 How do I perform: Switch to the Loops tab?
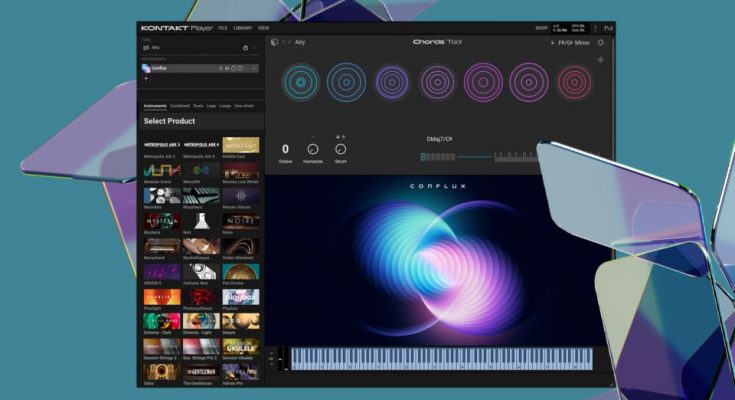225,106
